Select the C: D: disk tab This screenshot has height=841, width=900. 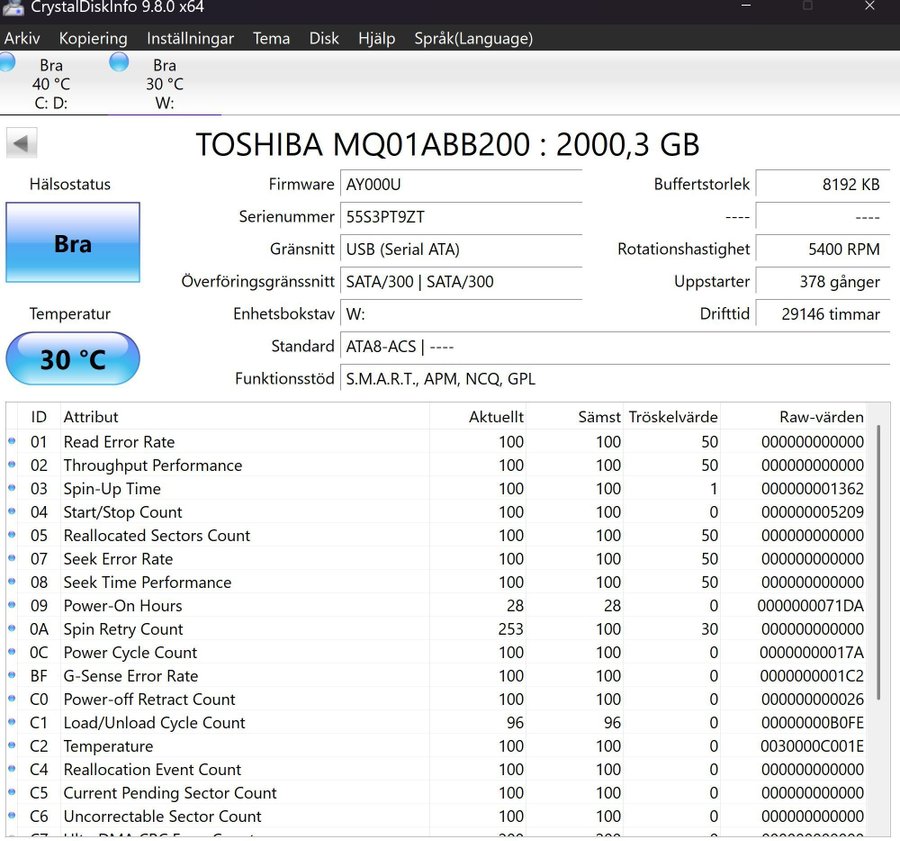[x=51, y=84]
